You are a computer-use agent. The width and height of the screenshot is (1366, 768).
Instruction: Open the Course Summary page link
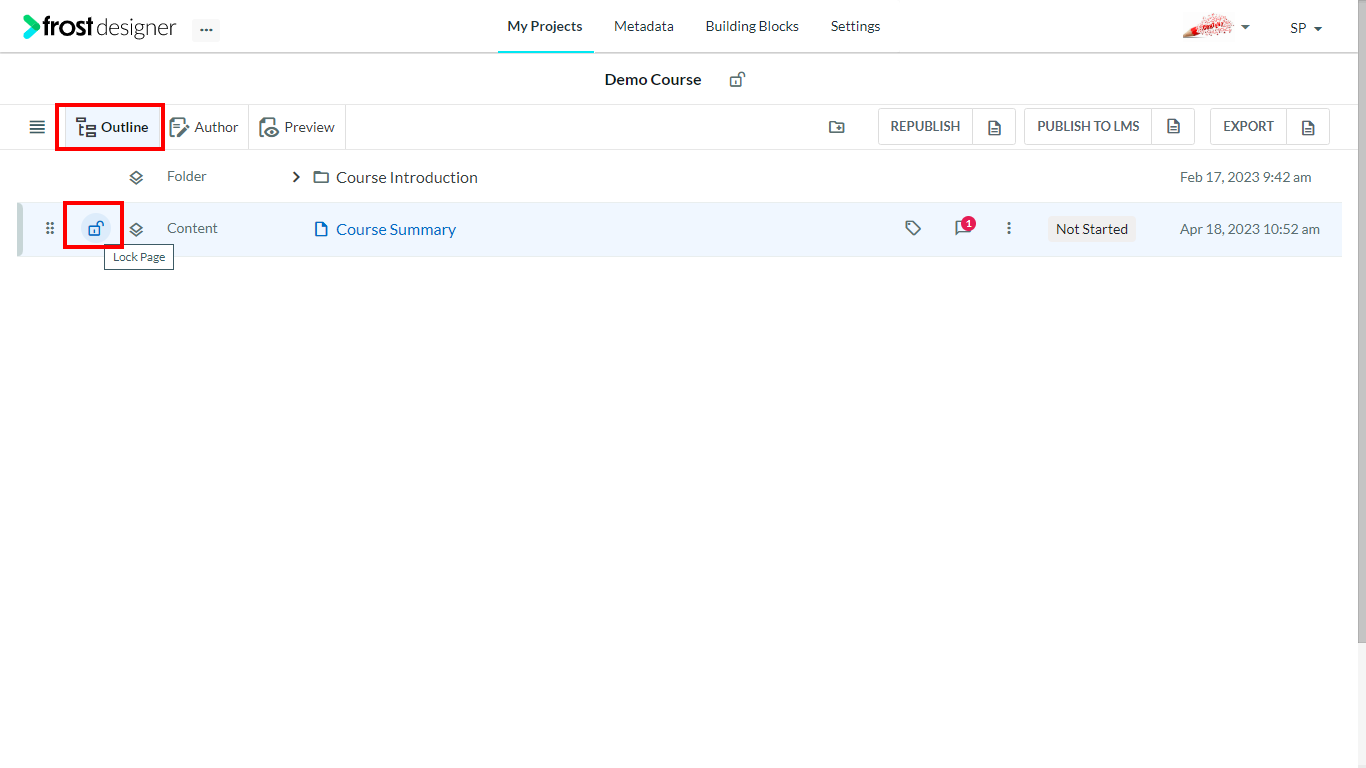click(396, 229)
